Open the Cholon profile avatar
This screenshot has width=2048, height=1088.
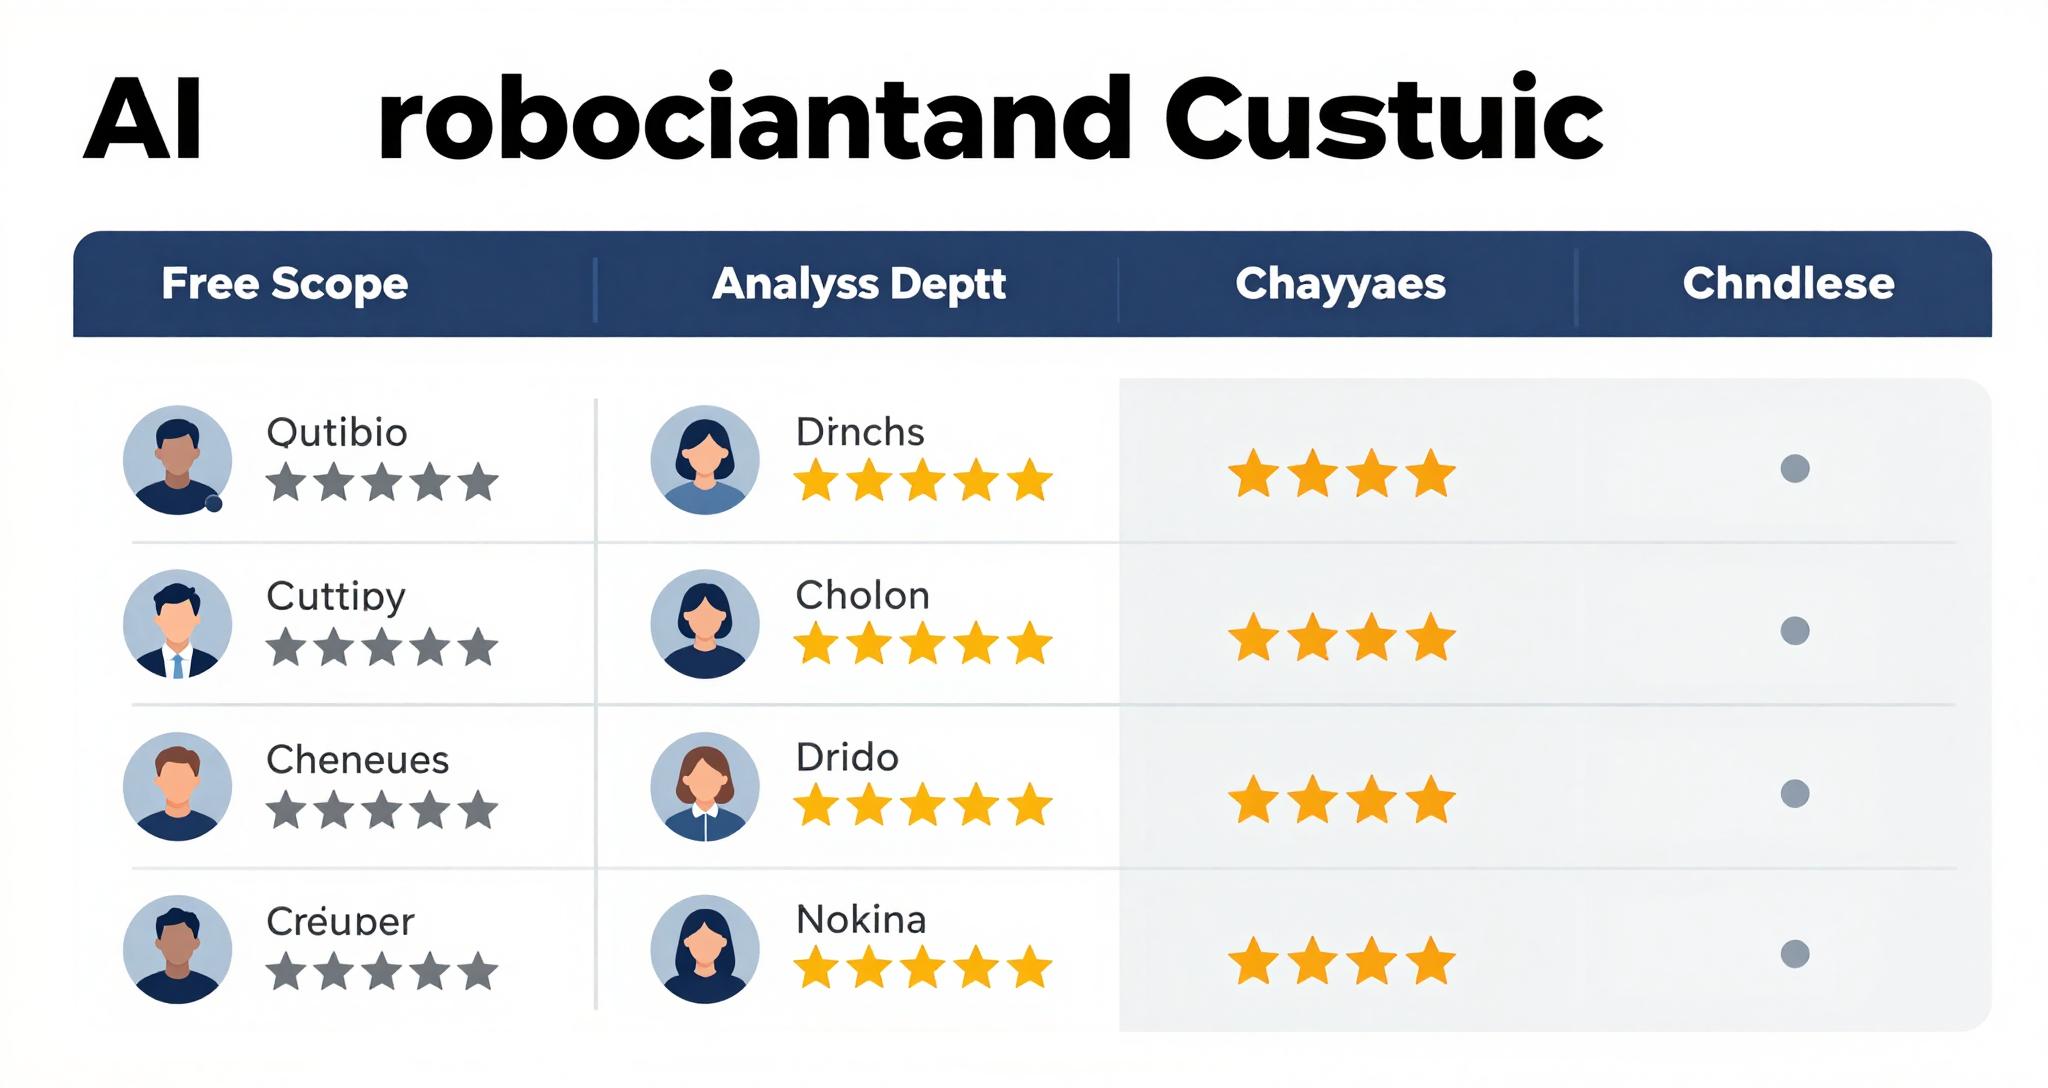tap(704, 624)
